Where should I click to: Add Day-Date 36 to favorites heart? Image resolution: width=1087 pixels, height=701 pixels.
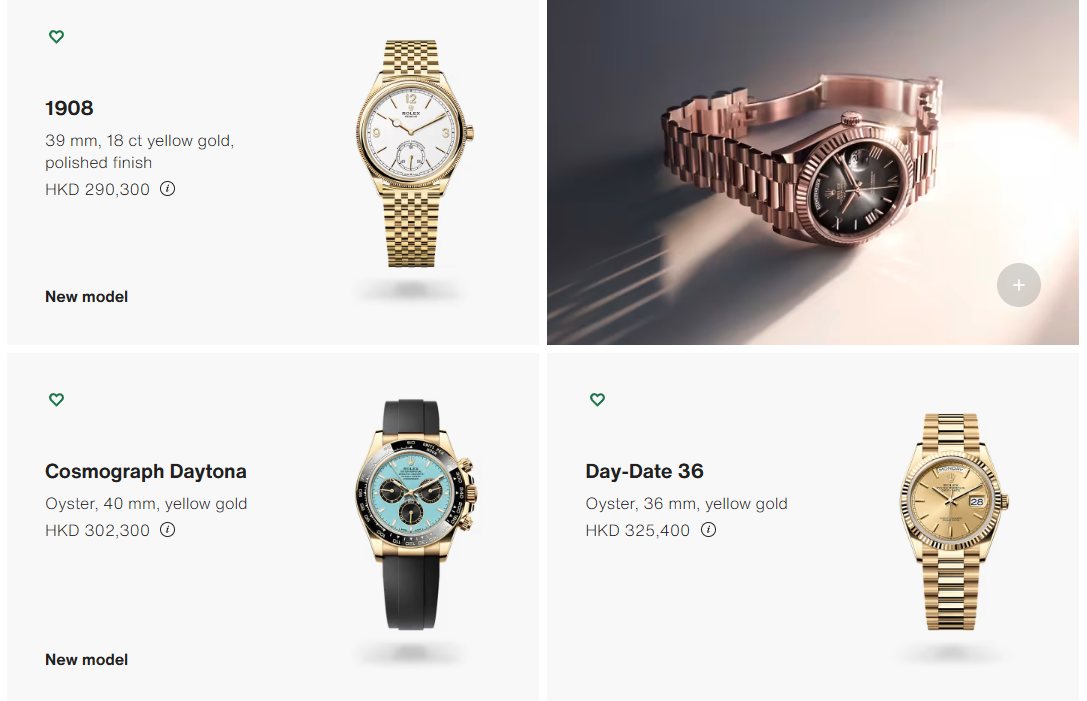598,399
